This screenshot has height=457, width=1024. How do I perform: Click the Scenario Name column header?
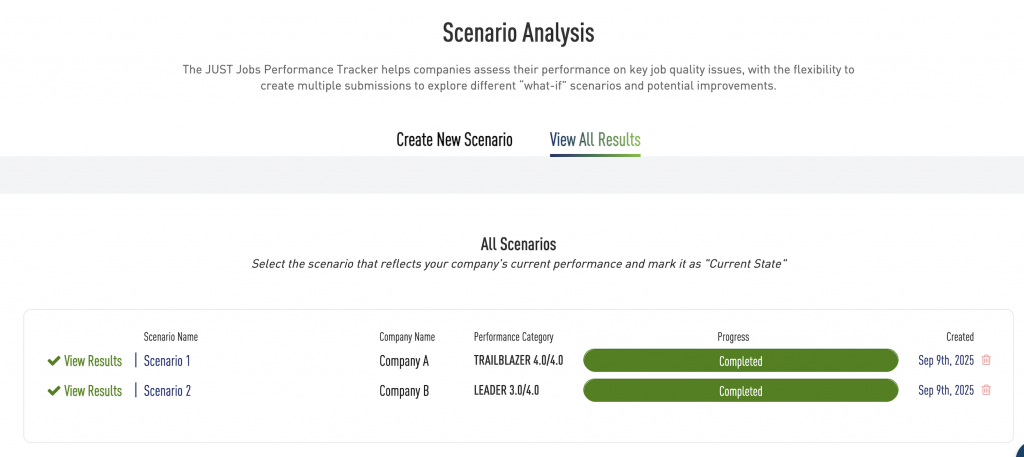point(170,337)
